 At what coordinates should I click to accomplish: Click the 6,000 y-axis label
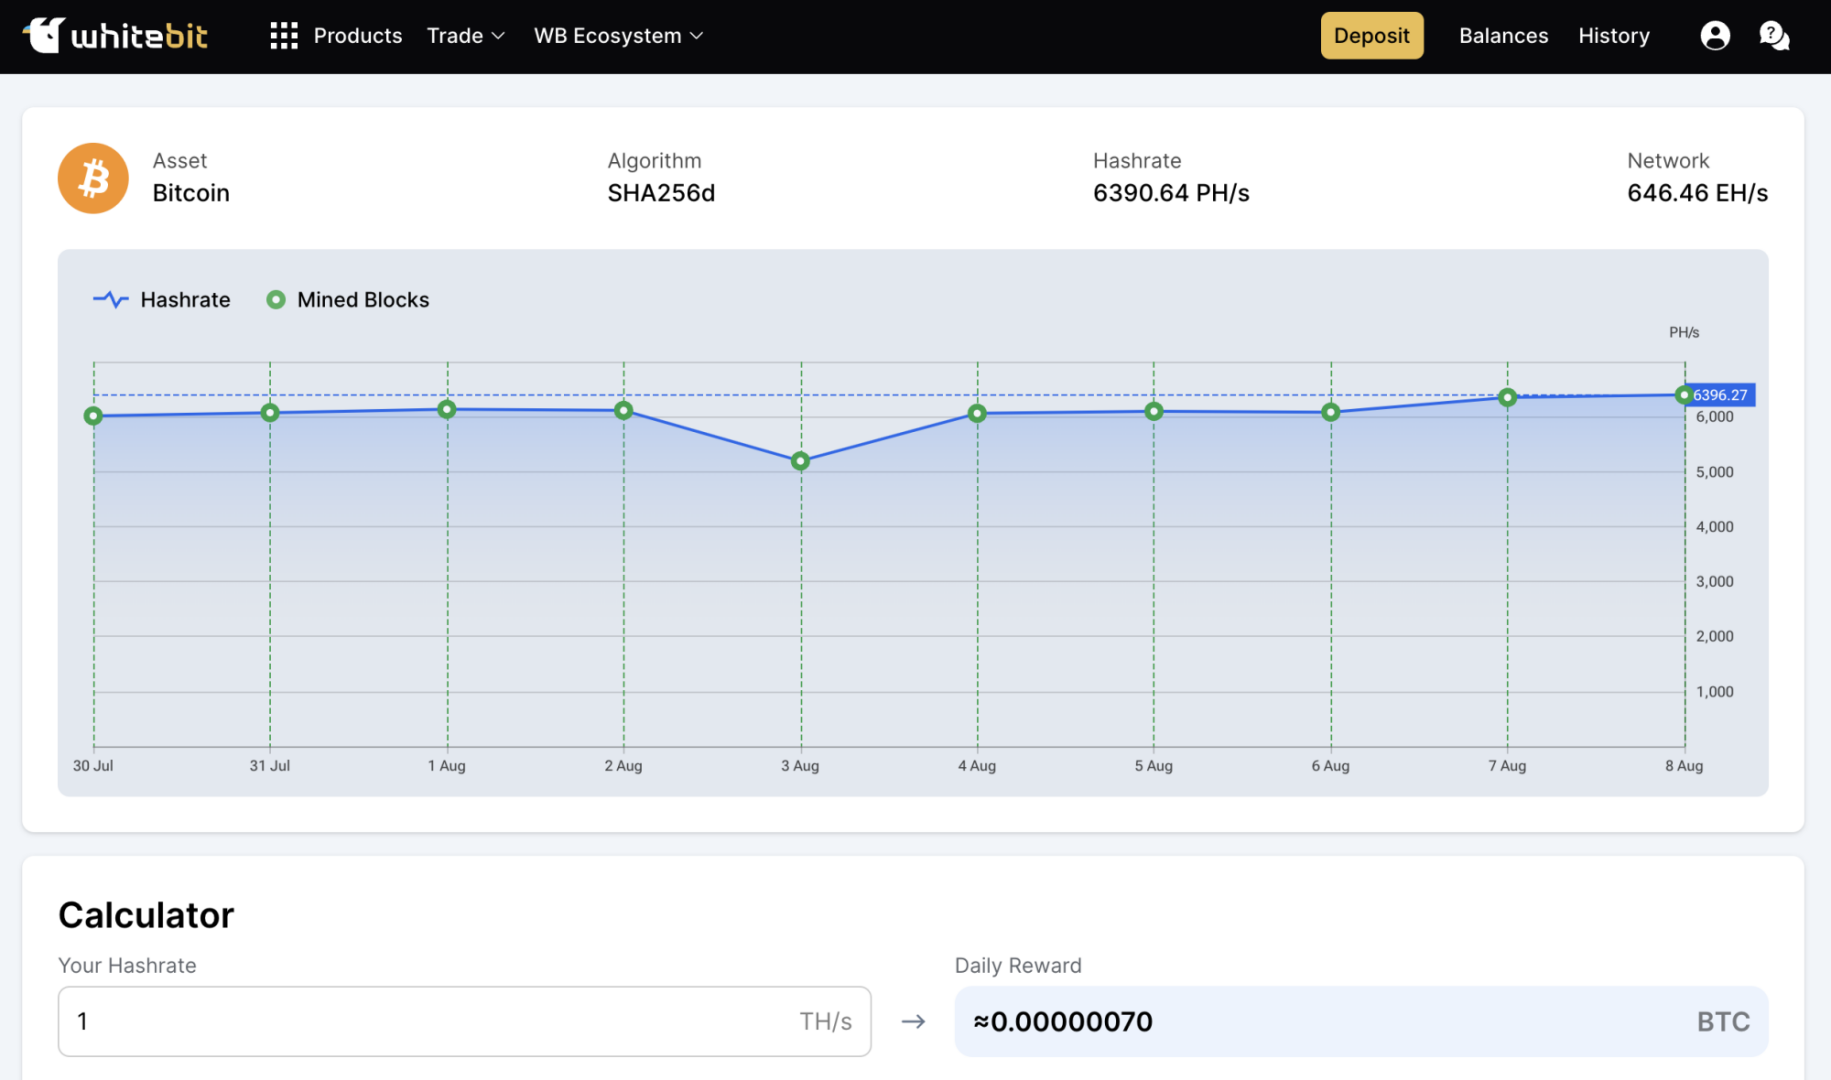coord(1714,417)
